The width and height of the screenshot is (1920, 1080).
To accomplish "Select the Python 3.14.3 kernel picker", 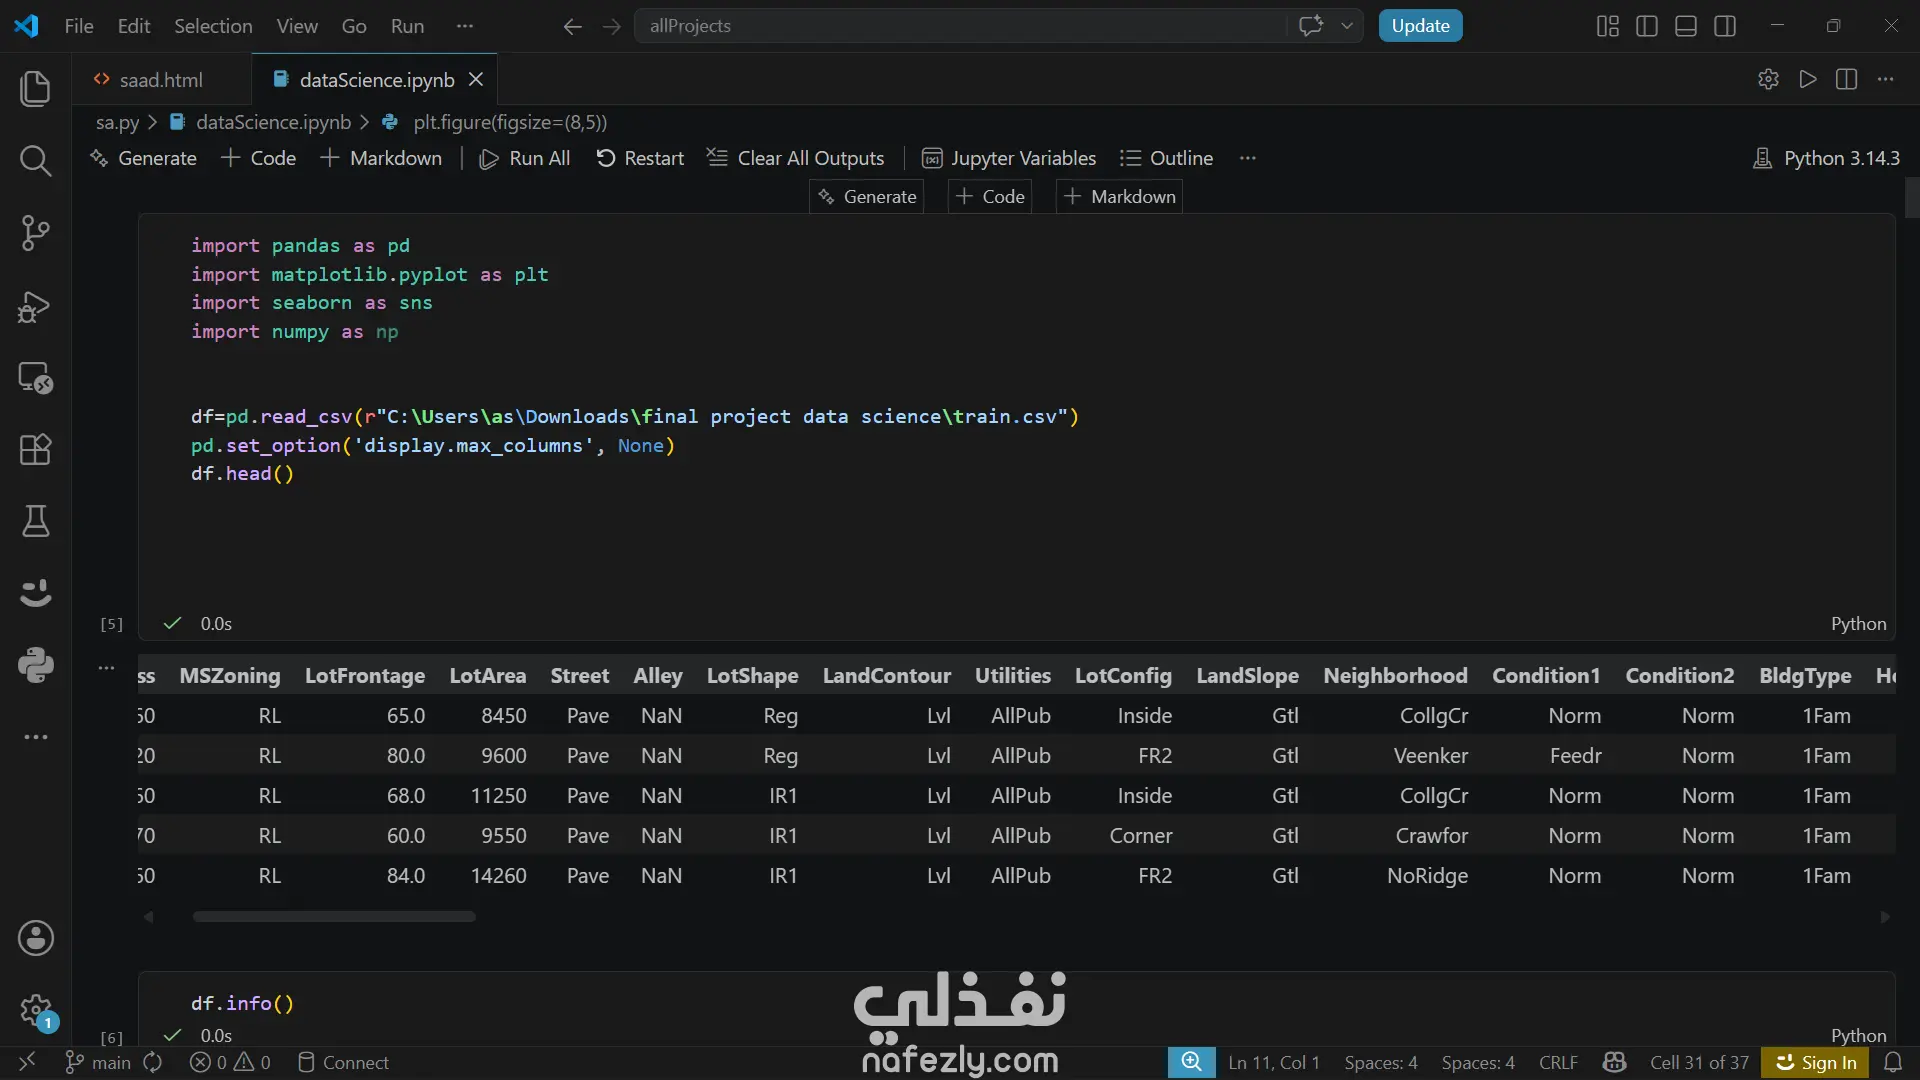I will (x=1826, y=158).
